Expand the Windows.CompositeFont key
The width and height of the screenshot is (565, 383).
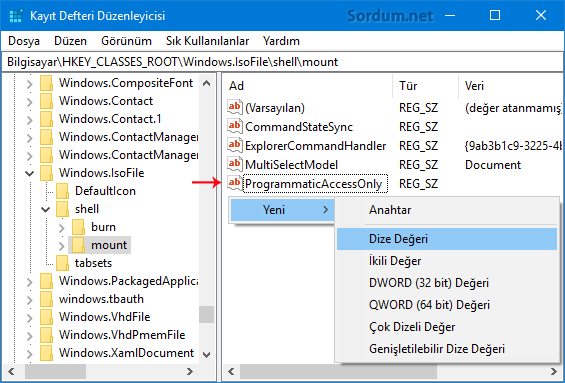(30, 84)
